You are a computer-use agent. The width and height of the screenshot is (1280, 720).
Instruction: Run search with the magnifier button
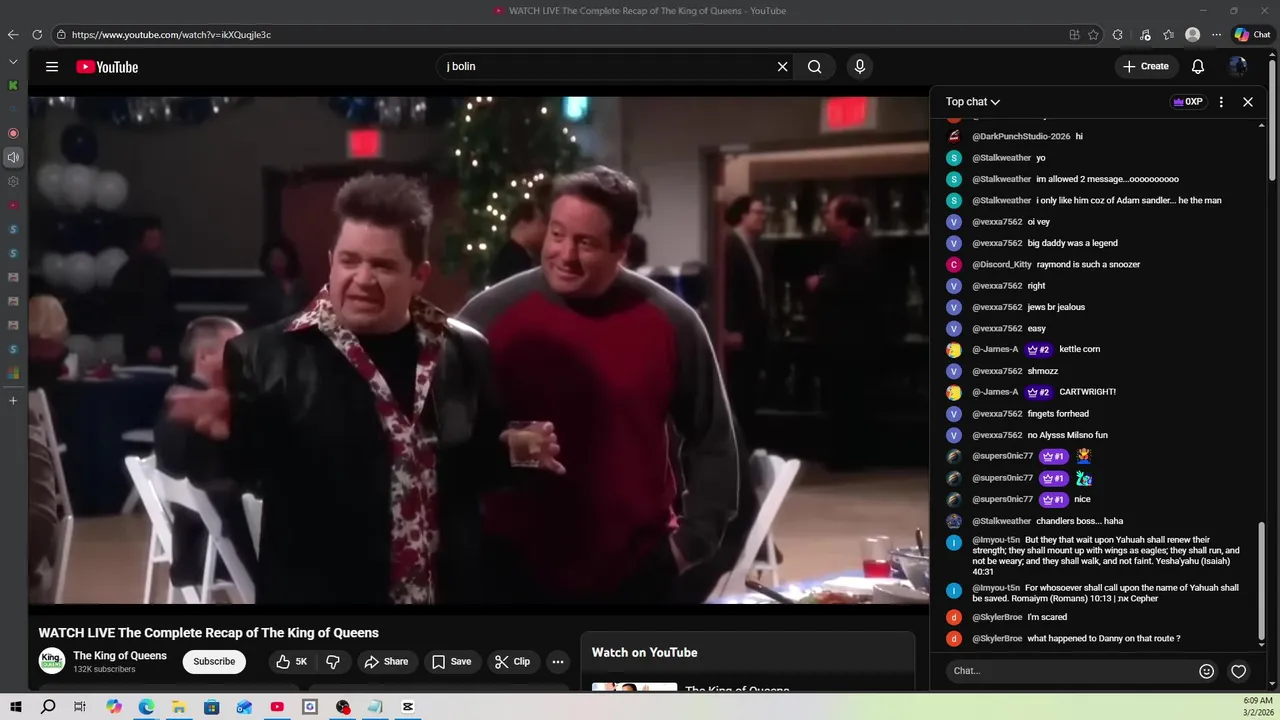pyautogui.click(x=815, y=67)
